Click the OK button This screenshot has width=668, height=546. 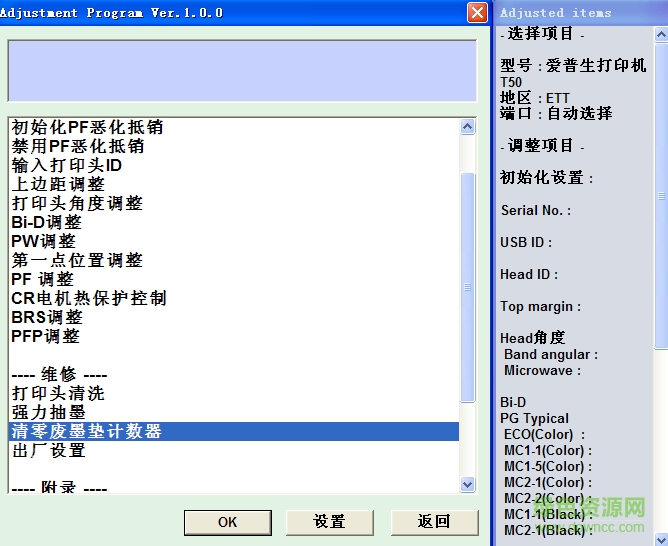pos(227,522)
